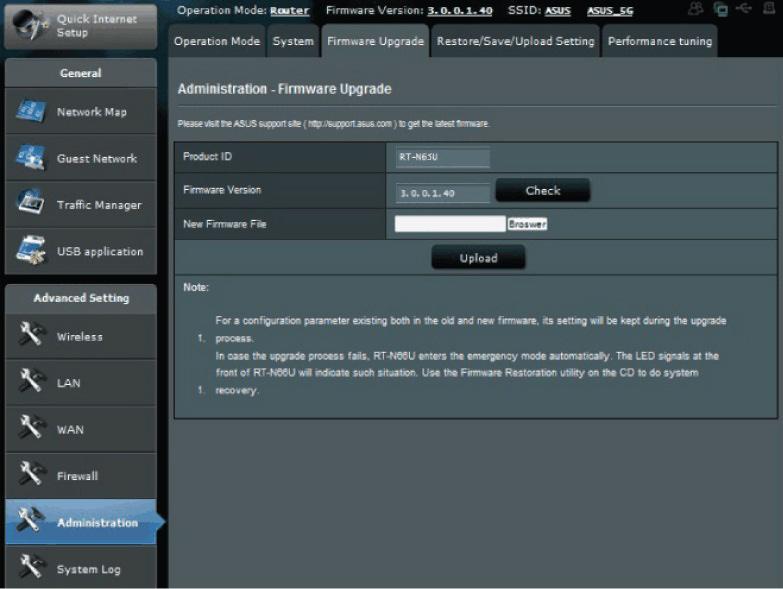Viewport: 783px width, 589px height.
Task: Click the Network Map icon
Action: (x=30, y=111)
